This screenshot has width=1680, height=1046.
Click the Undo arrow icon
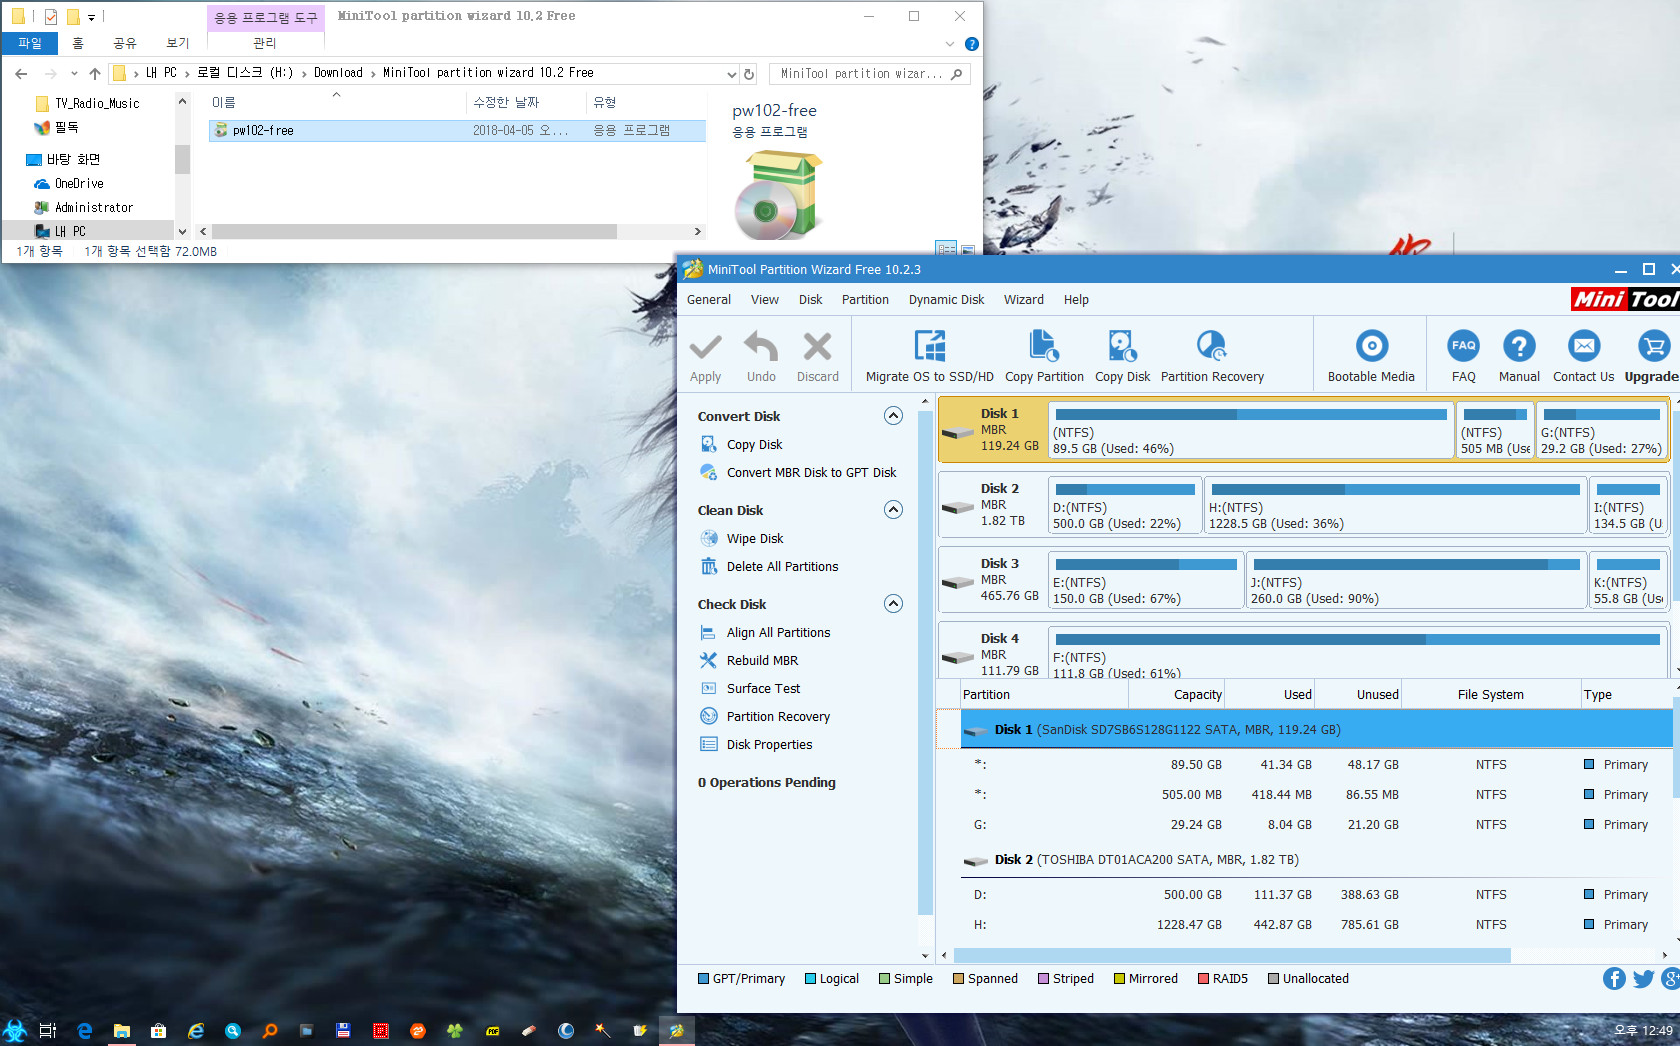tap(761, 346)
